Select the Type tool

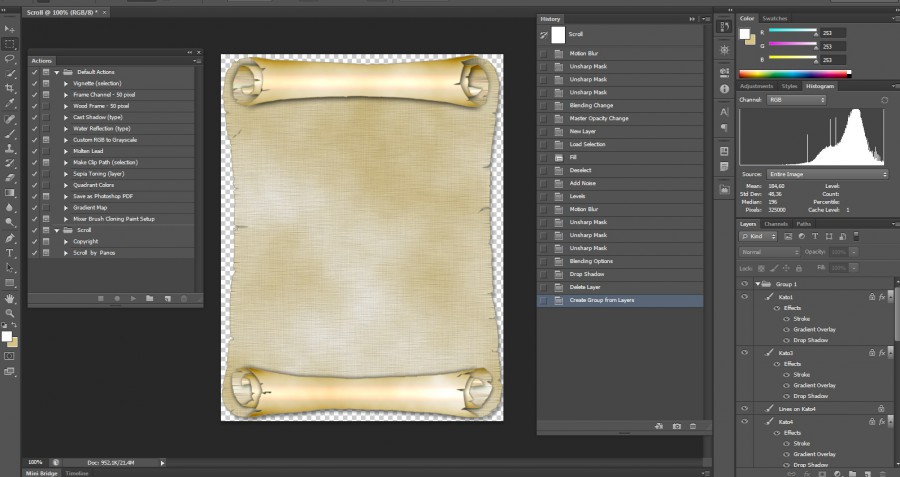pos(10,253)
